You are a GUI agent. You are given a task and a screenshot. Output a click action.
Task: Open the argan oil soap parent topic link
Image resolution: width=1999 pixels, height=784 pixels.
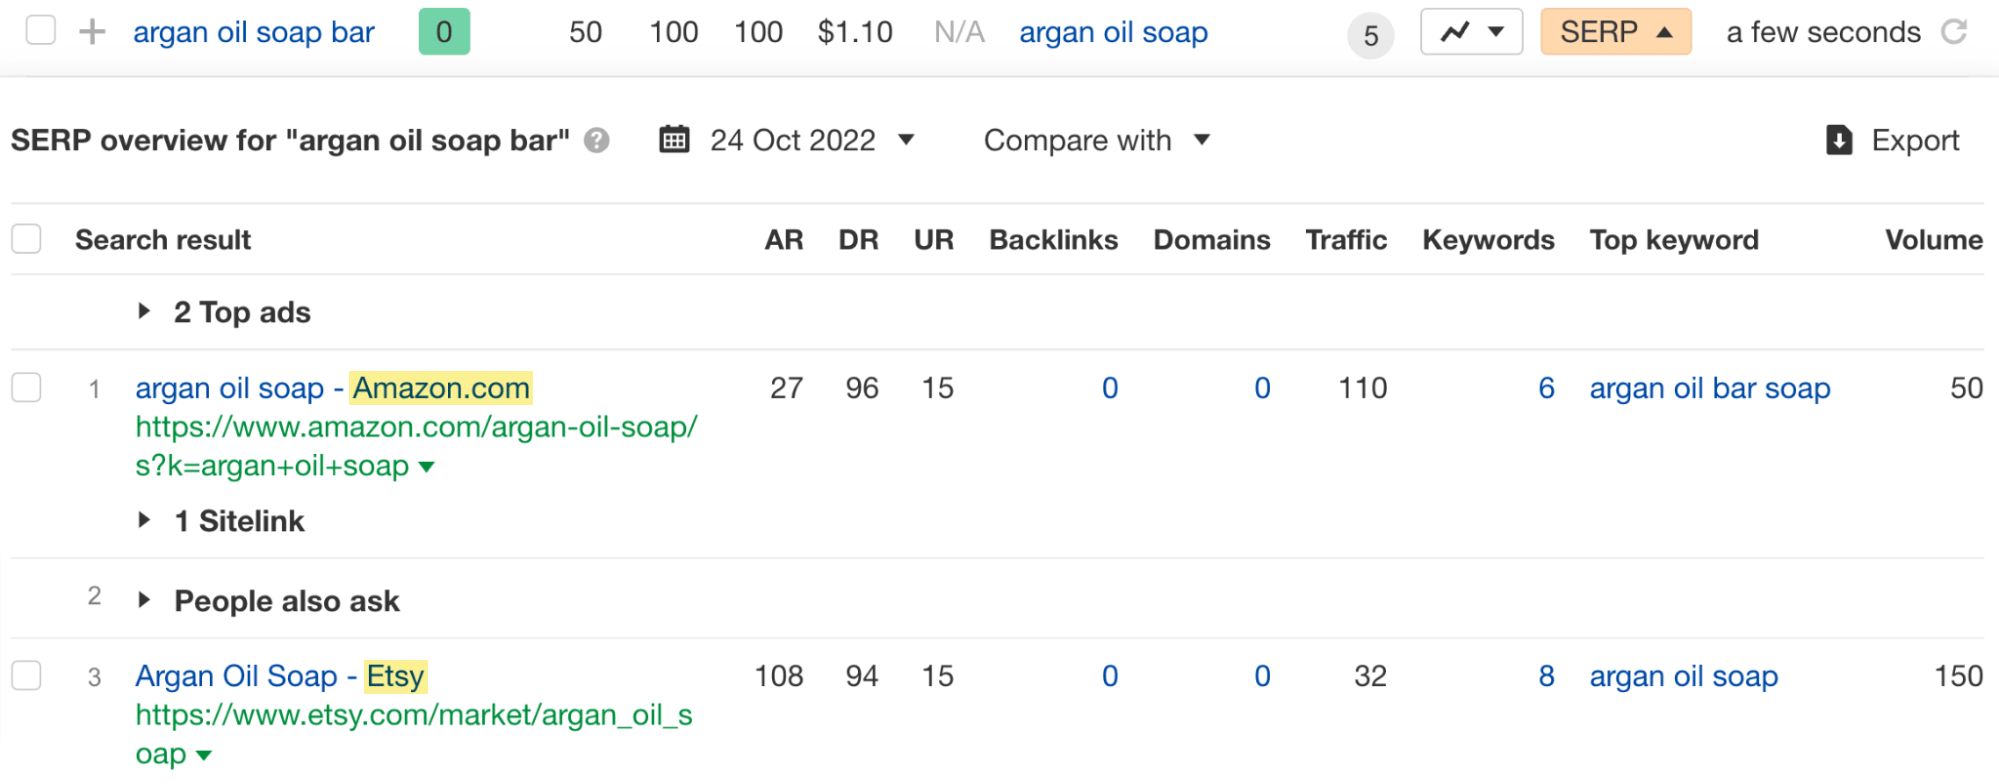tap(1113, 32)
